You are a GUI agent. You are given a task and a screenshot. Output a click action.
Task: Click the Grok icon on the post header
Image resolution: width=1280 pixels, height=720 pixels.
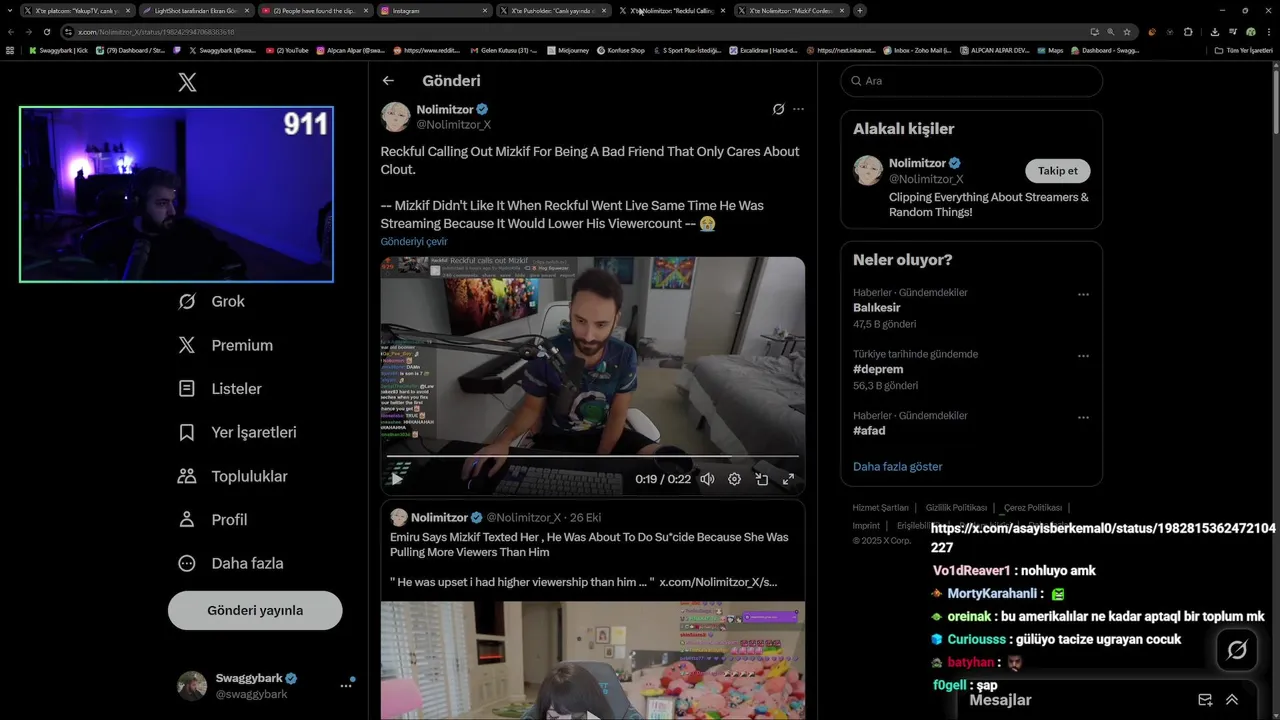pos(778,109)
